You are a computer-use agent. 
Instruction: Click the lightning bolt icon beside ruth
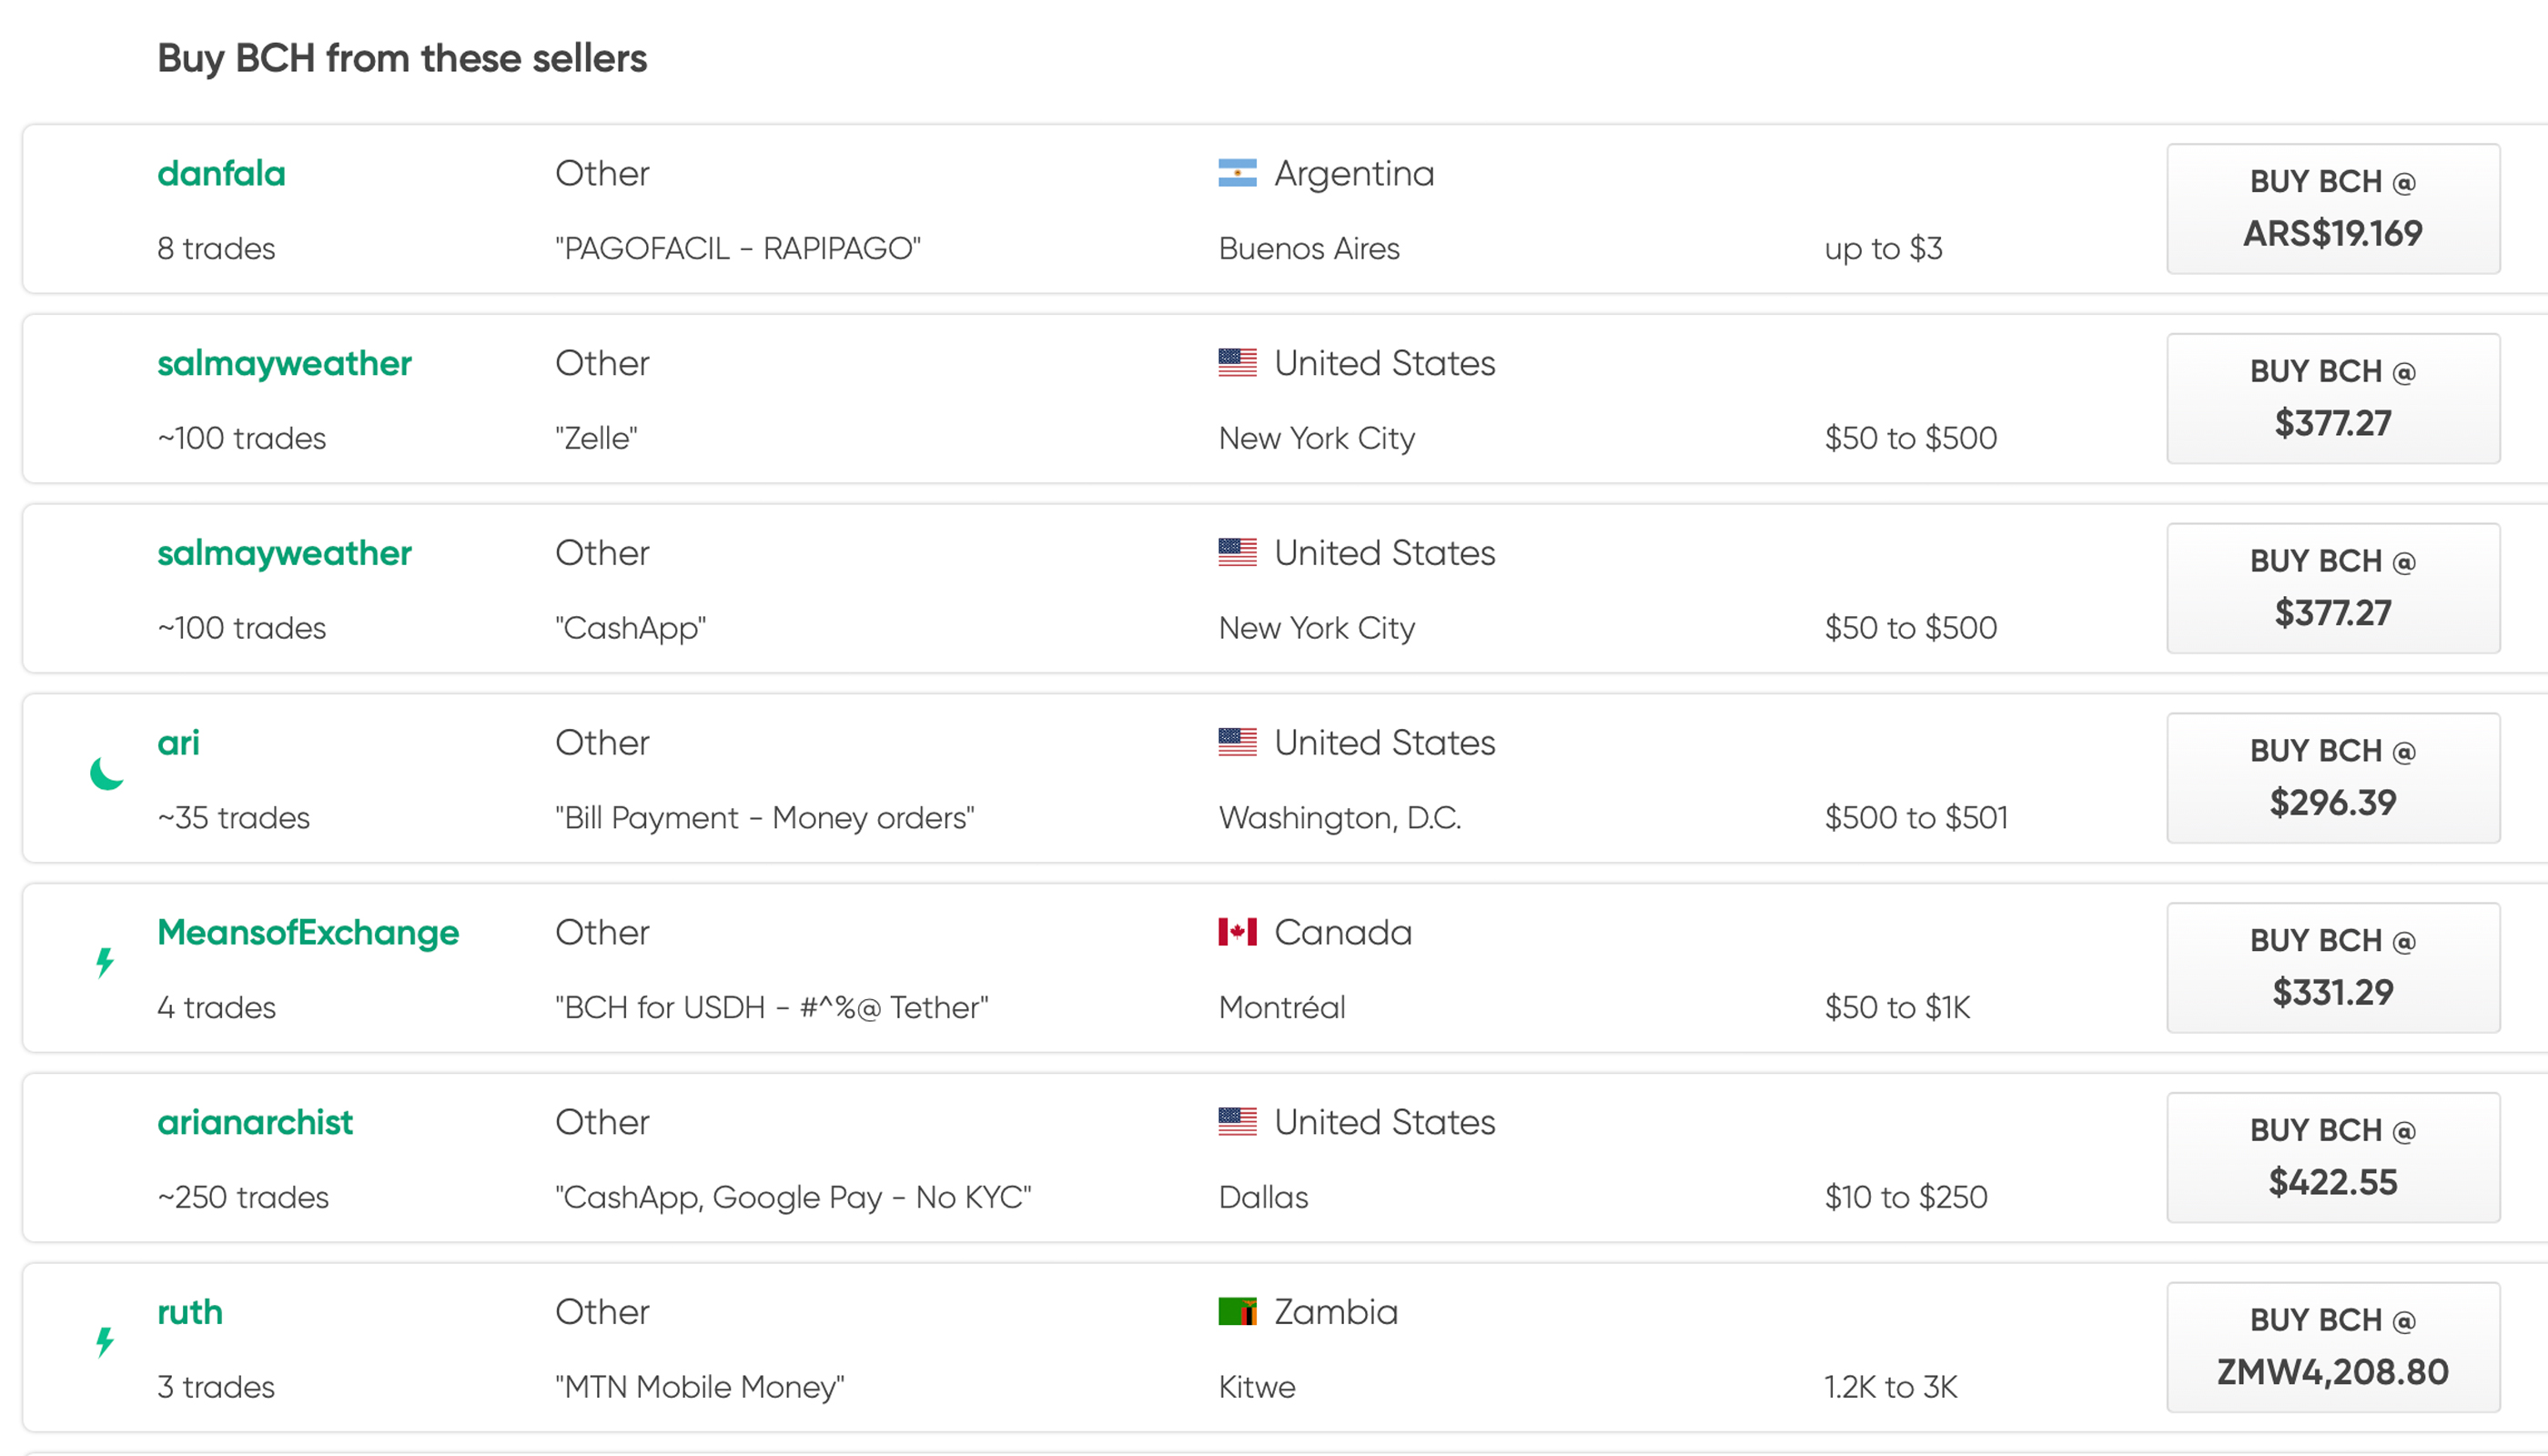click(x=105, y=1341)
